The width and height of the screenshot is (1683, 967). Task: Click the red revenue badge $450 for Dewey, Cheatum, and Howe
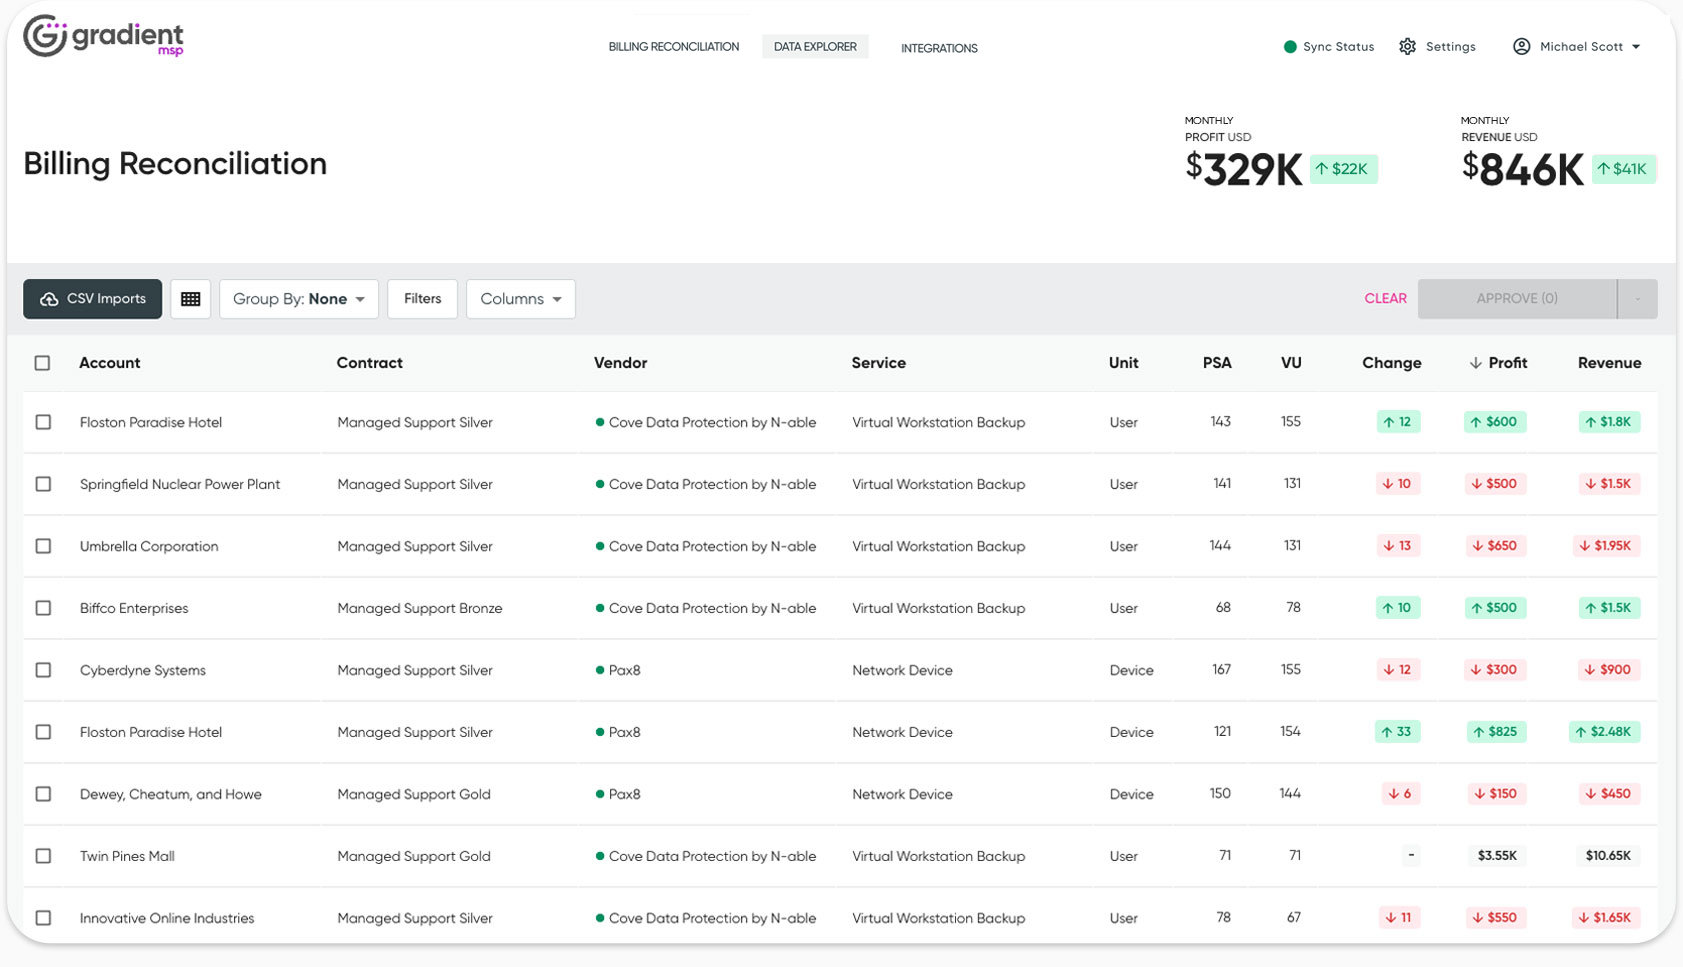pos(1609,794)
